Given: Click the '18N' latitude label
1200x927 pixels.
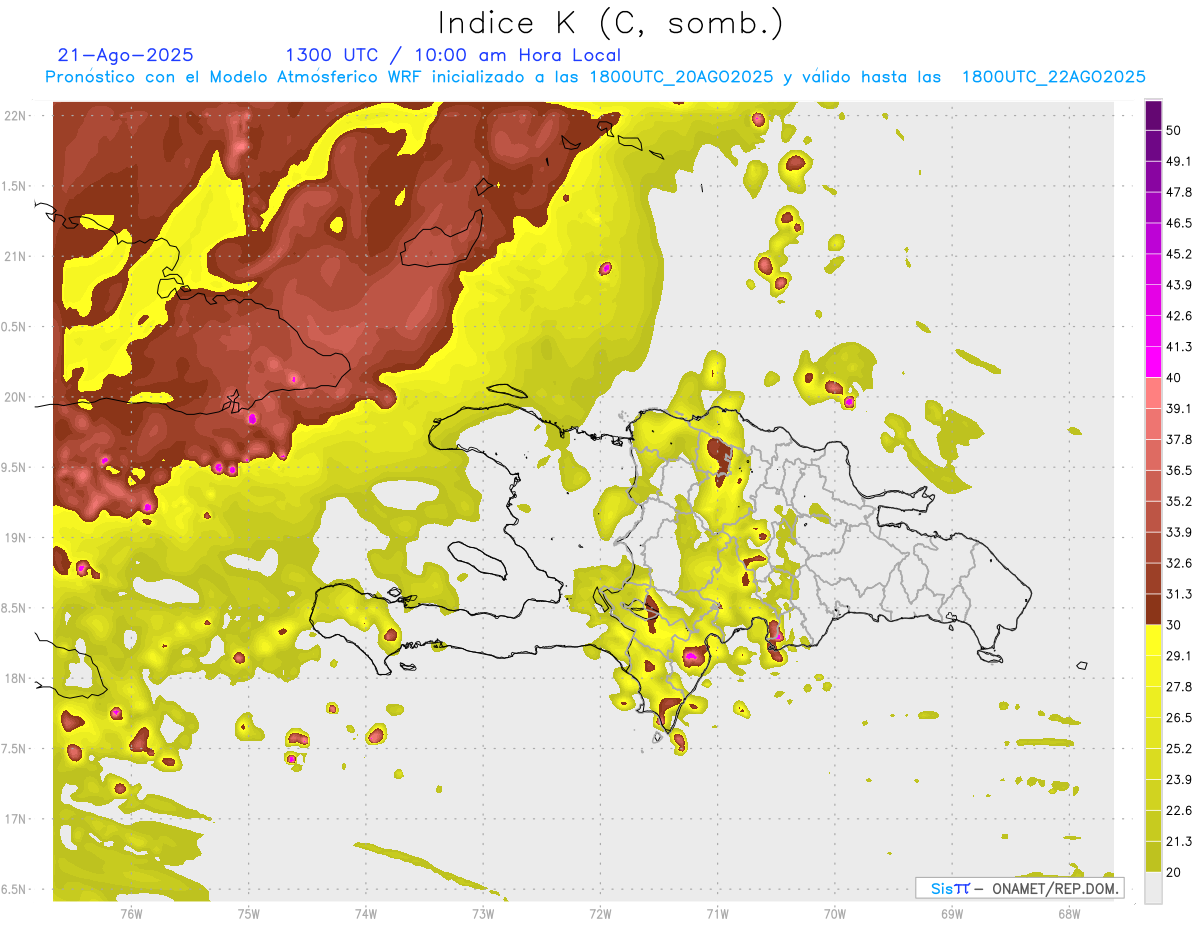Looking at the screenshot, I should pyautogui.click(x=17, y=678).
